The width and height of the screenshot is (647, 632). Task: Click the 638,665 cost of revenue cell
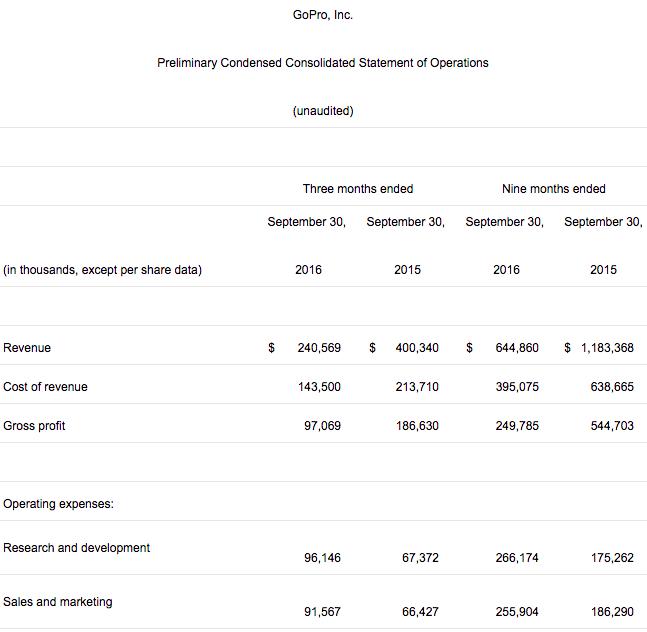[x=612, y=387]
